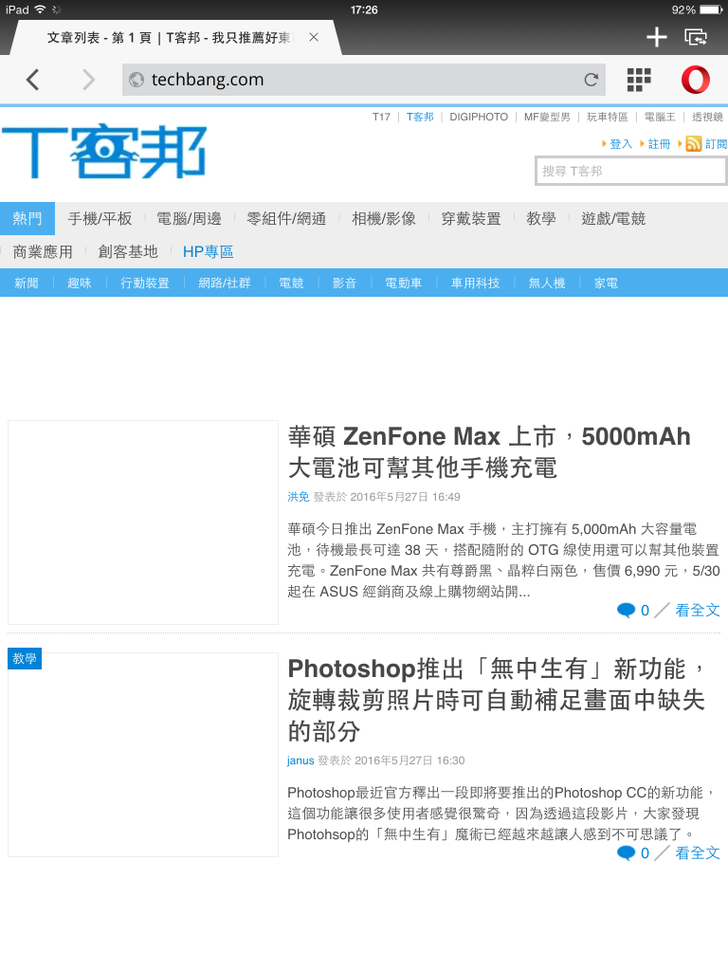
Task: Choose 行動裝置 in the blue sub-menu
Action: click(145, 283)
